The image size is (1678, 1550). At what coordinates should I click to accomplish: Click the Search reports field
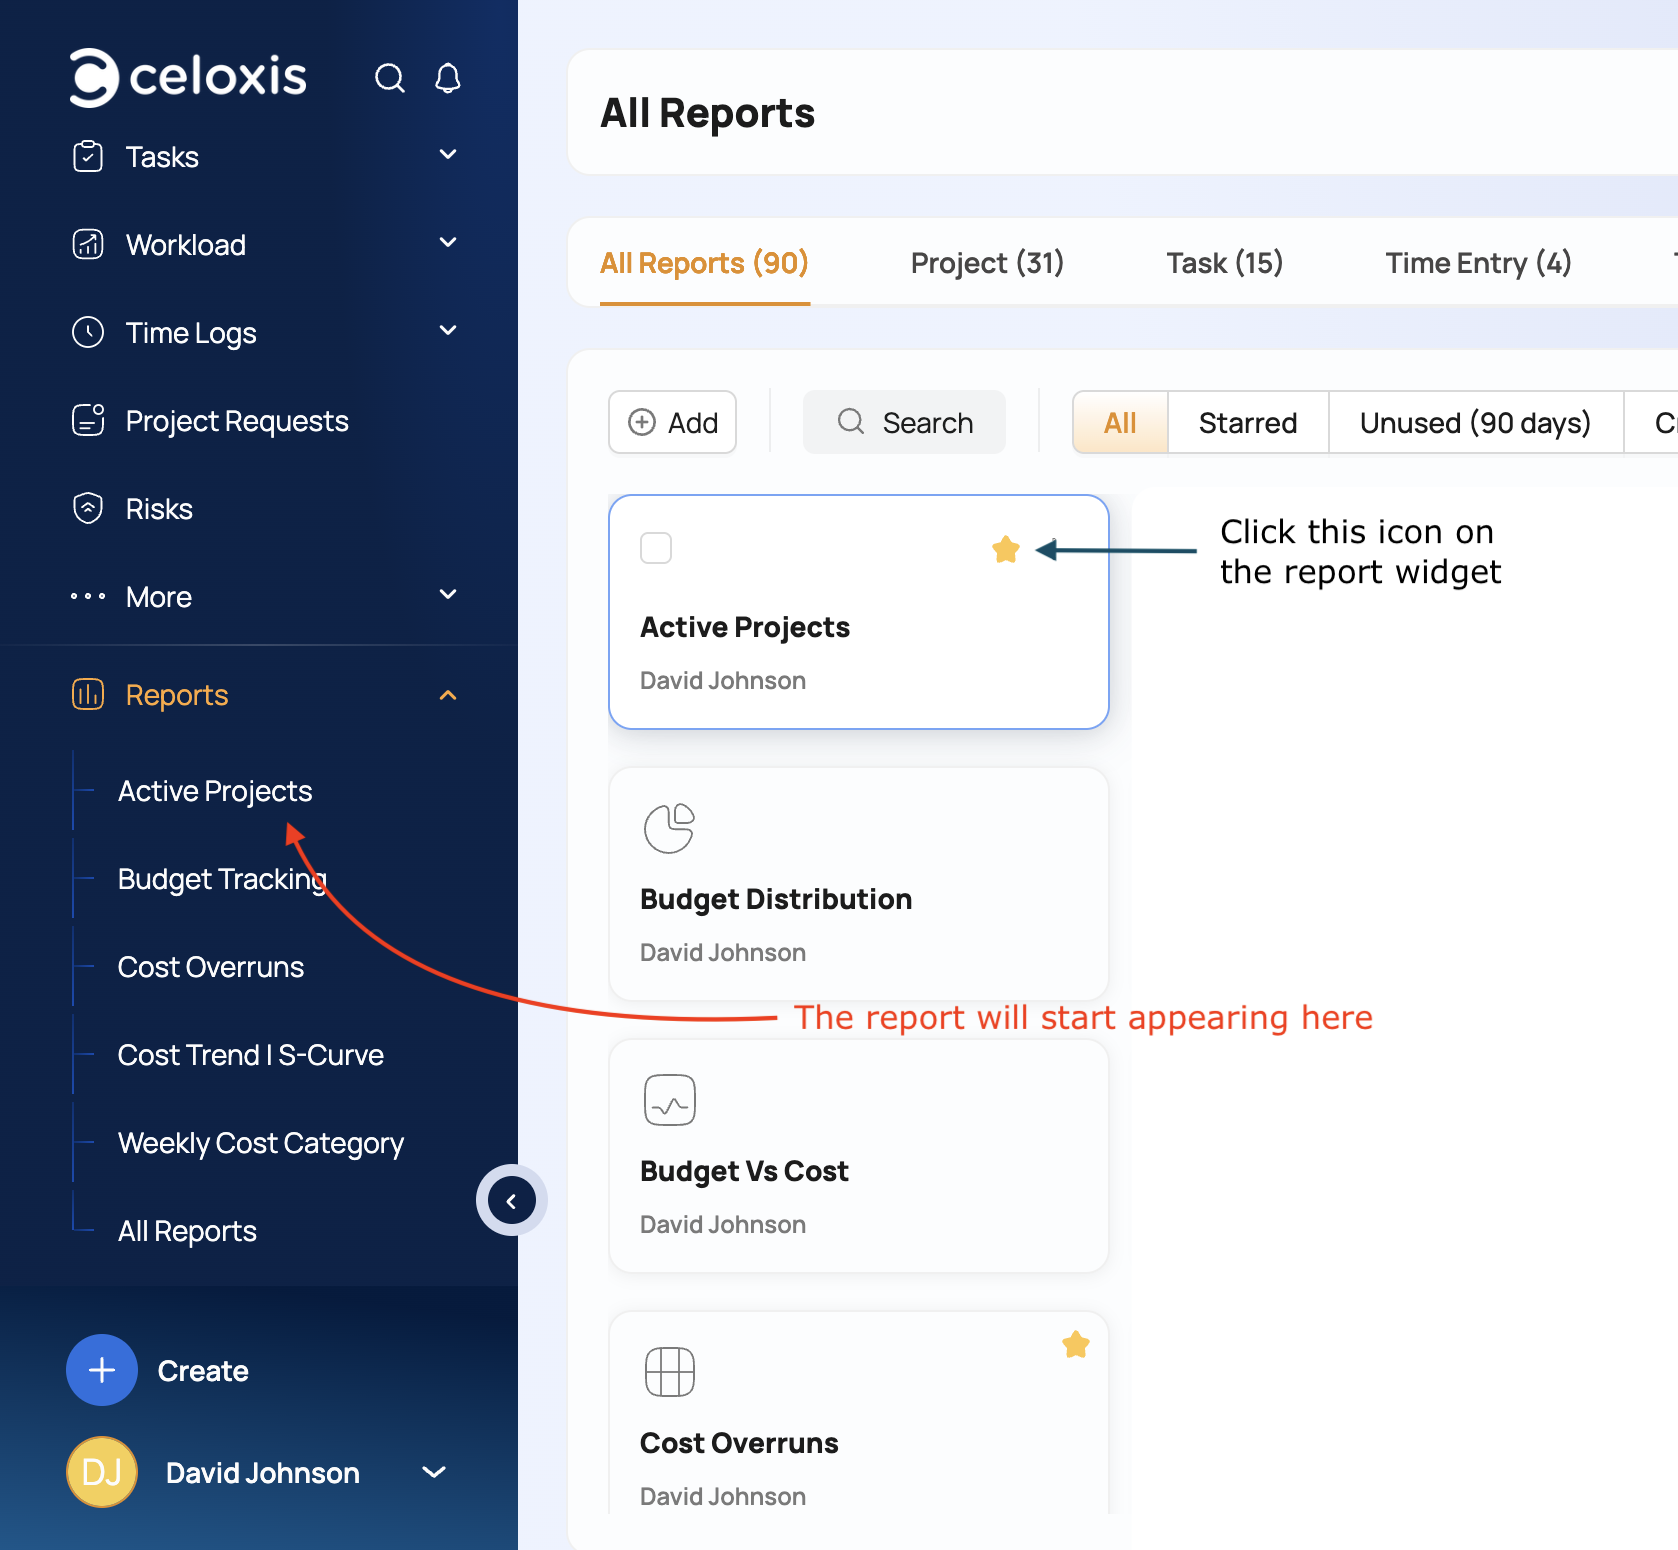(x=904, y=422)
